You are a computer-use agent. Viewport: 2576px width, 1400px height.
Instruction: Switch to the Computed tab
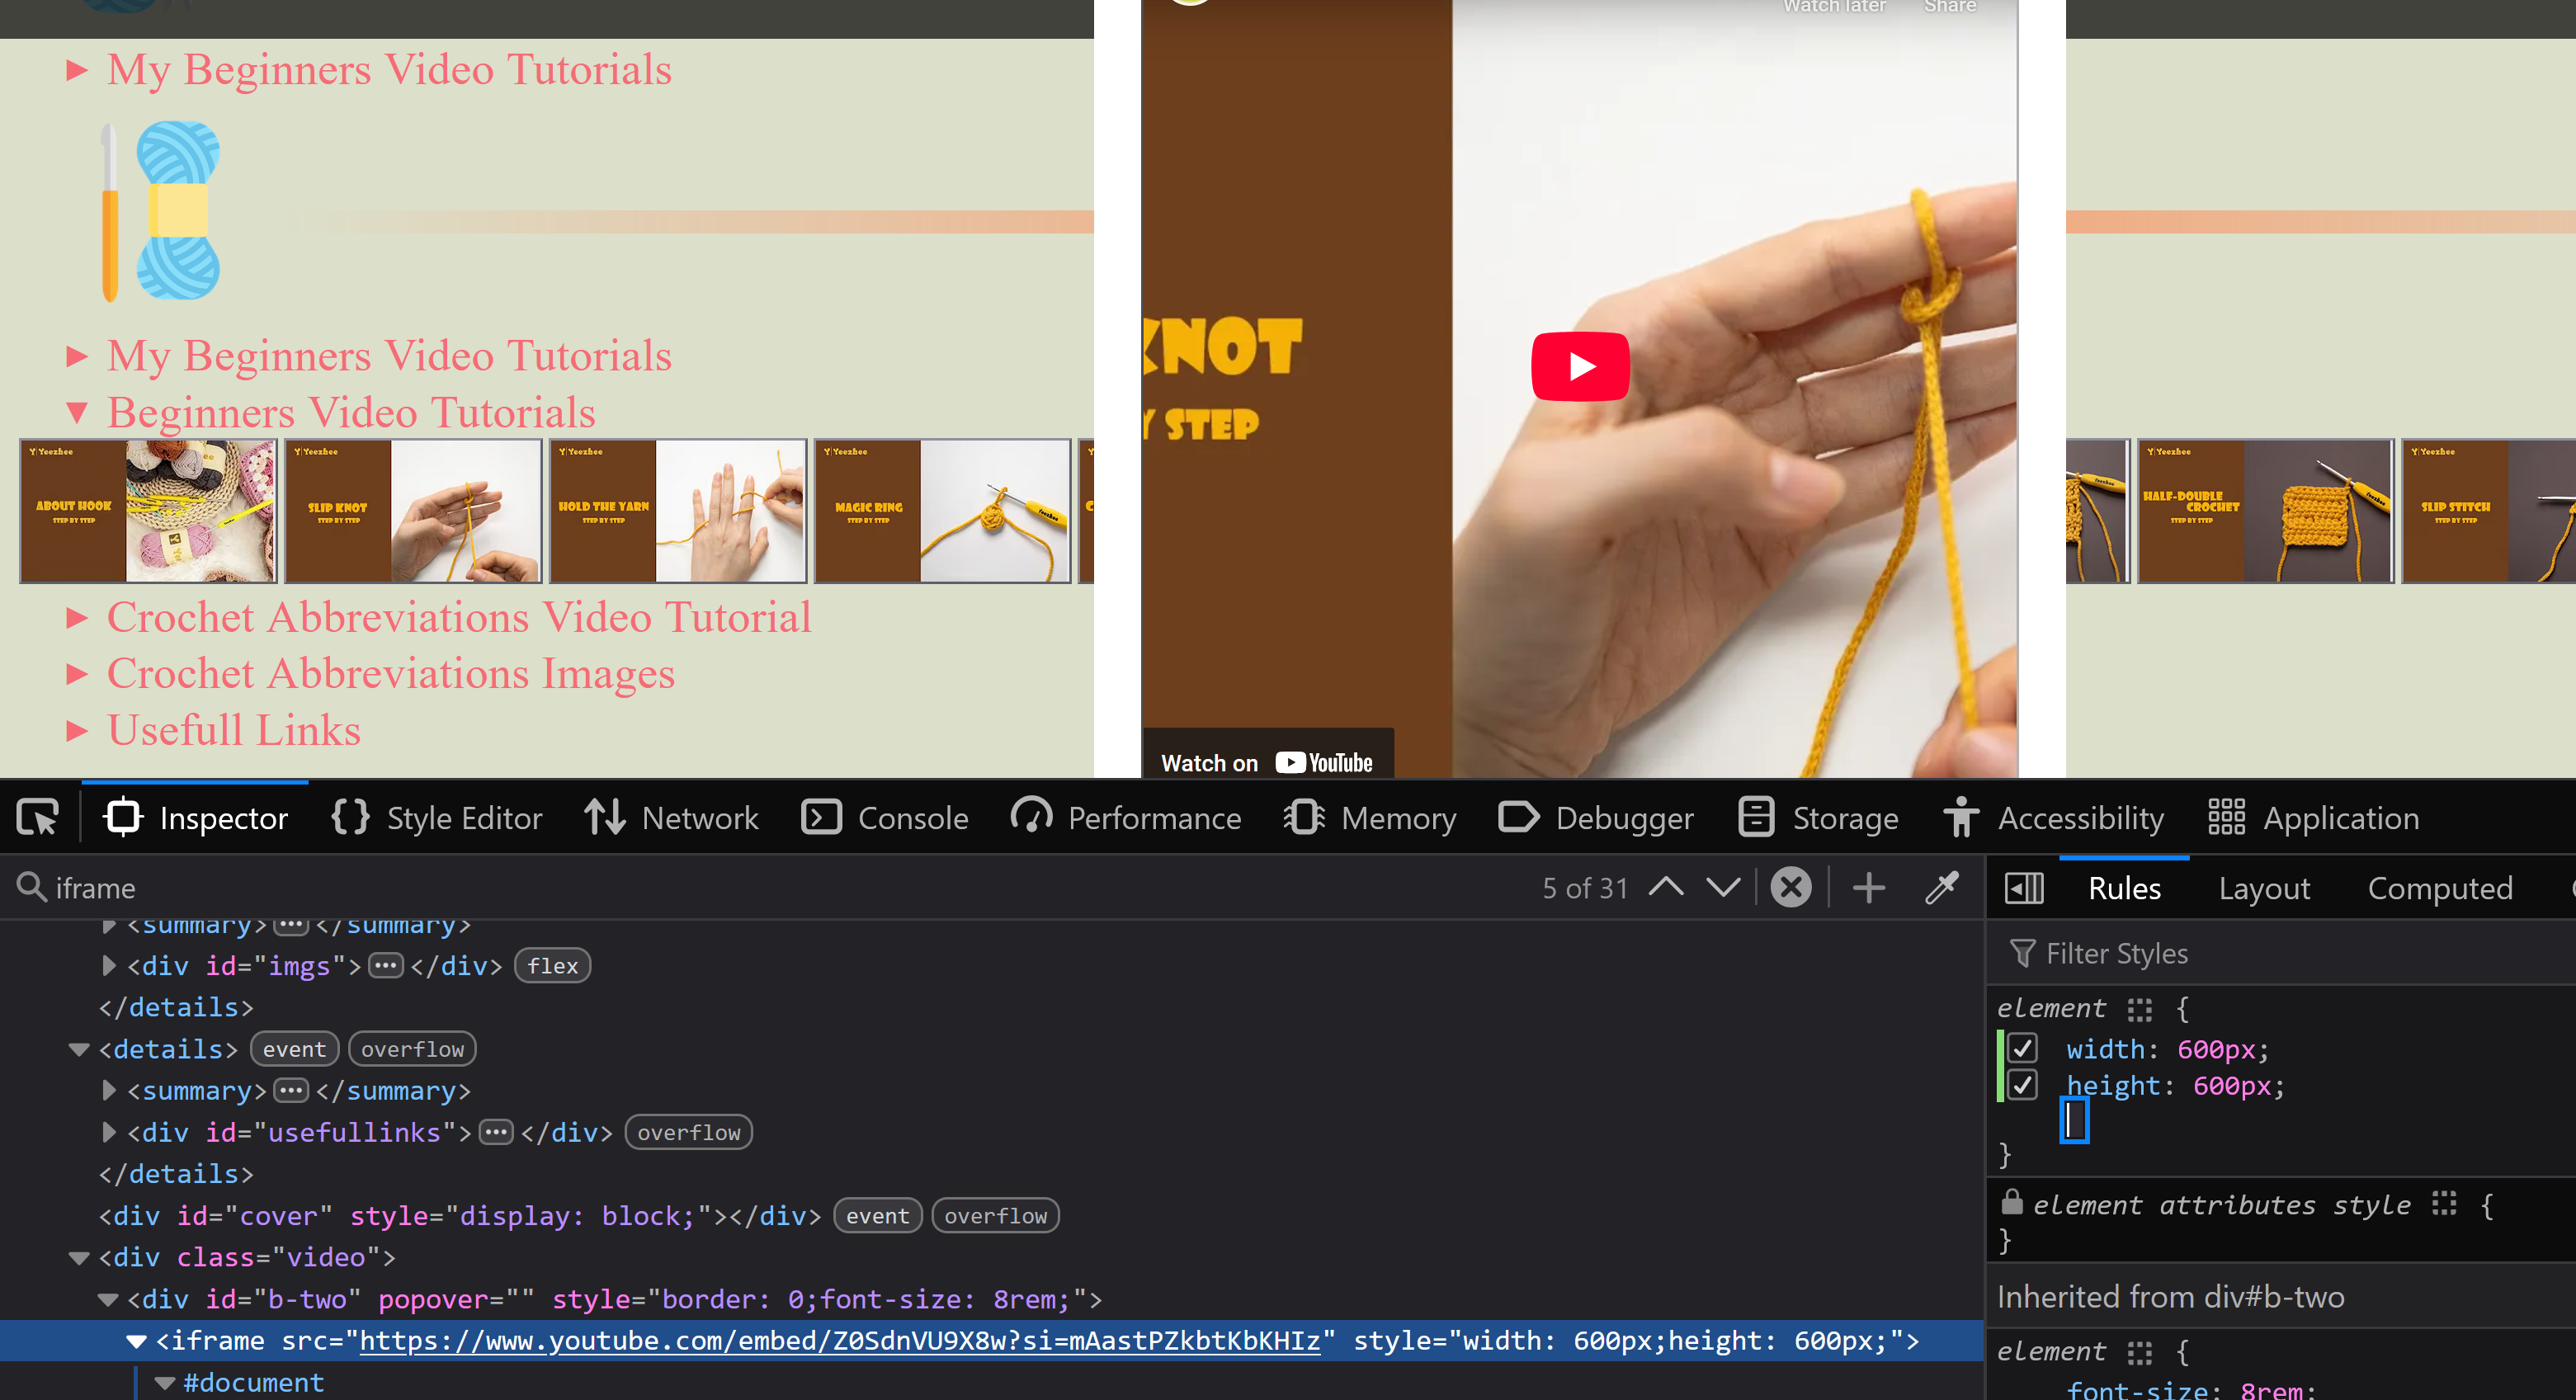(x=2439, y=888)
